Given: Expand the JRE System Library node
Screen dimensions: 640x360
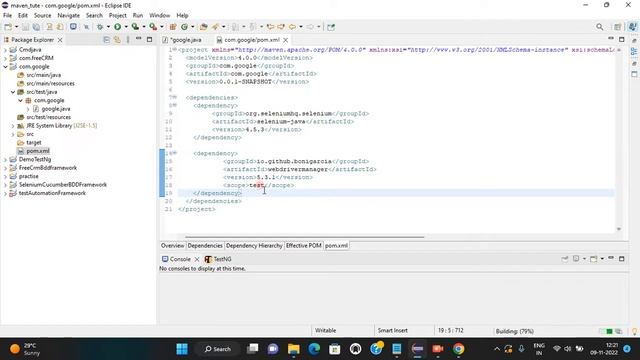Looking at the screenshot, I should tap(13, 126).
